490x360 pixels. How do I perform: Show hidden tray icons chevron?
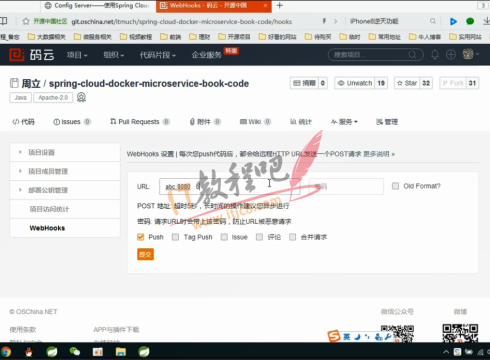tap(446, 352)
